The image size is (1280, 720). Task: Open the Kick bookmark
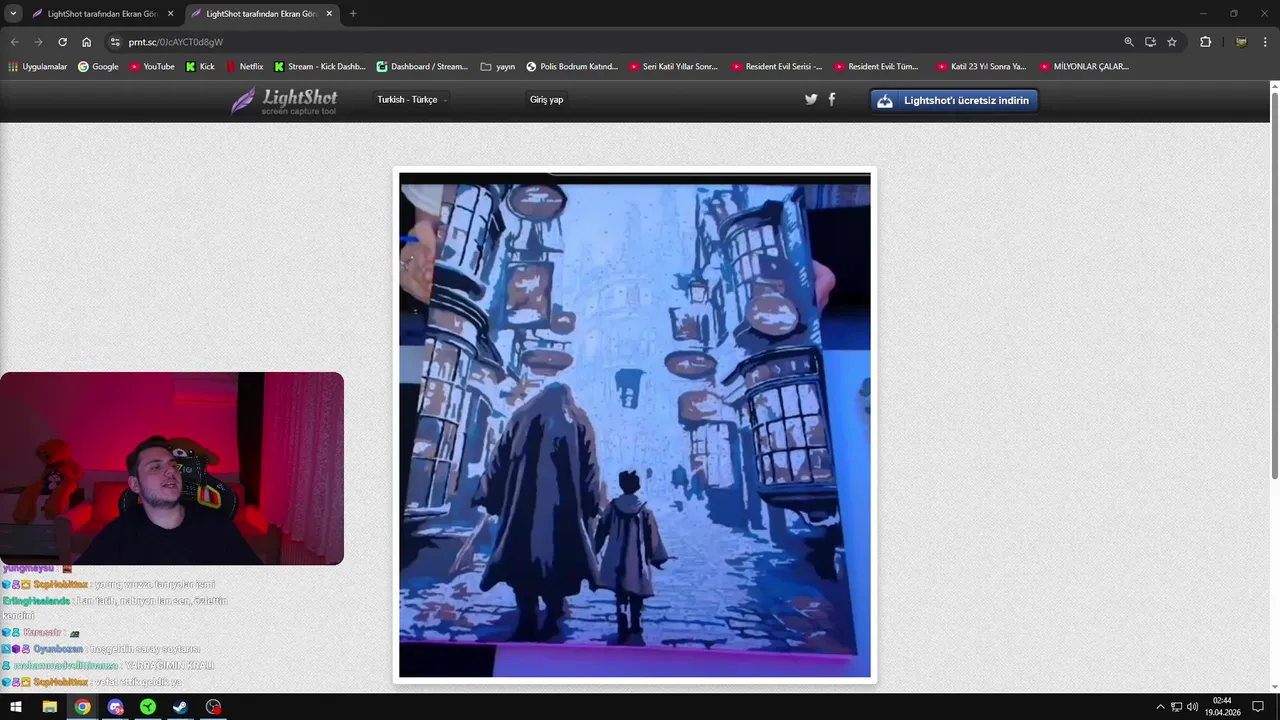click(200, 67)
